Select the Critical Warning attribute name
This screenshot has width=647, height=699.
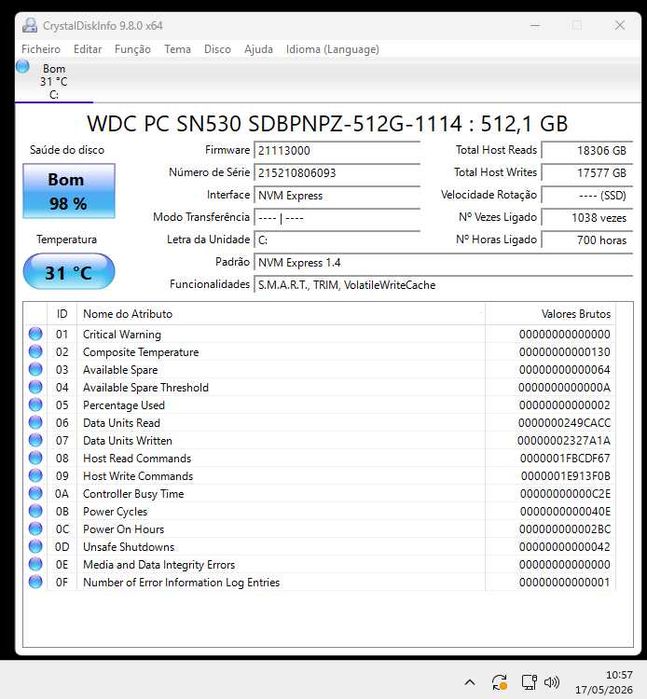coord(122,334)
